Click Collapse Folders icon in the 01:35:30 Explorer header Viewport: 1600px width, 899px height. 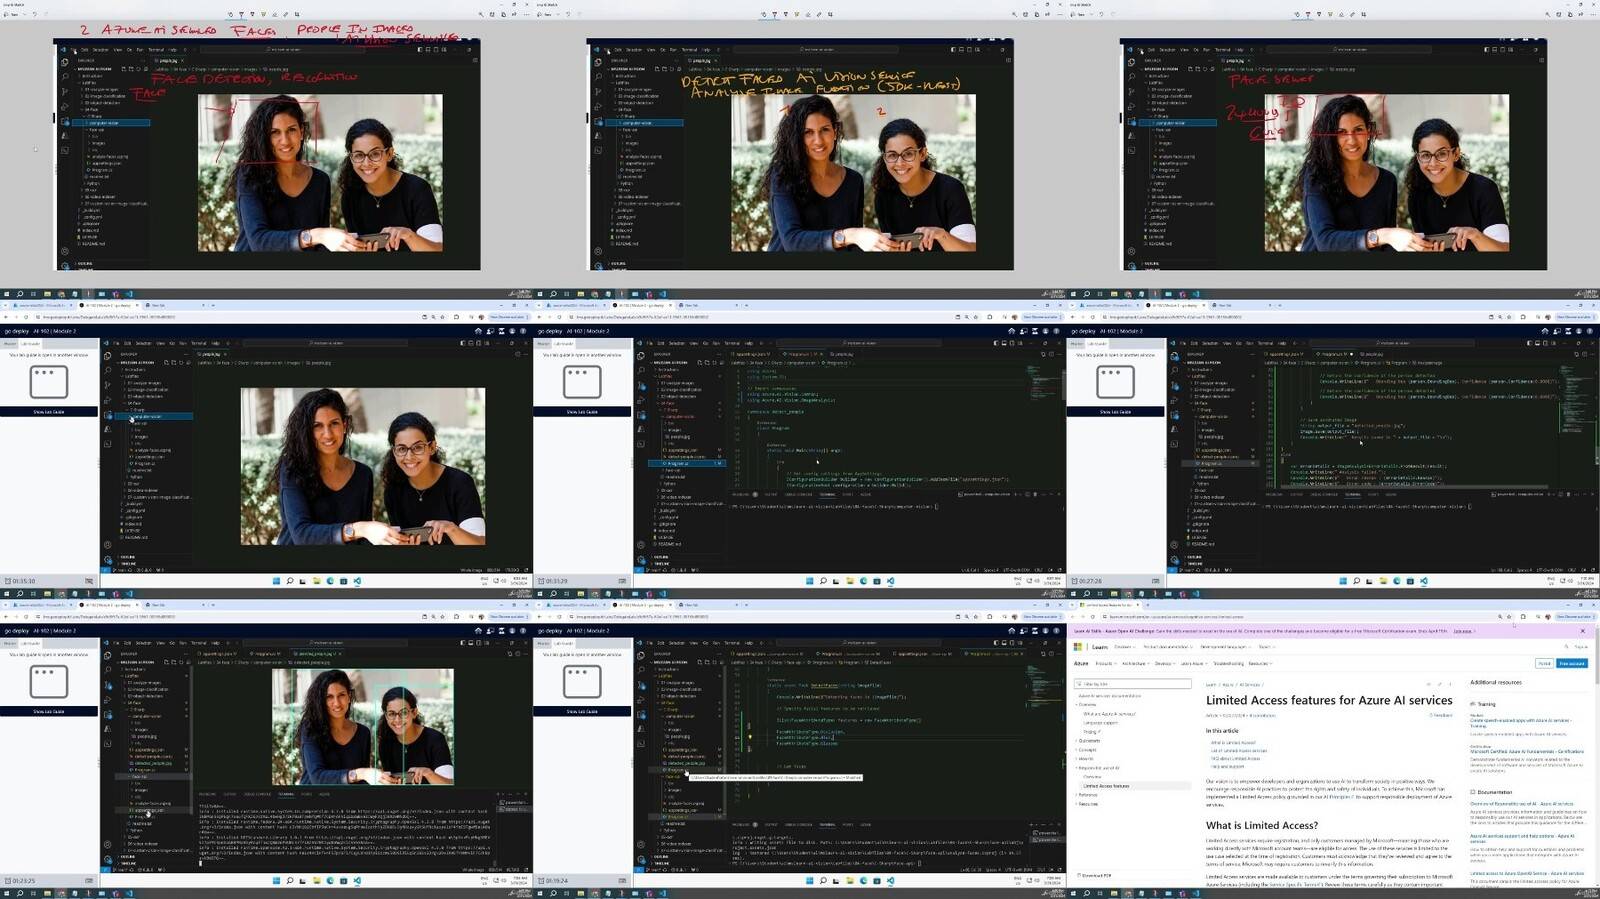pyautogui.click(x=187, y=362)
